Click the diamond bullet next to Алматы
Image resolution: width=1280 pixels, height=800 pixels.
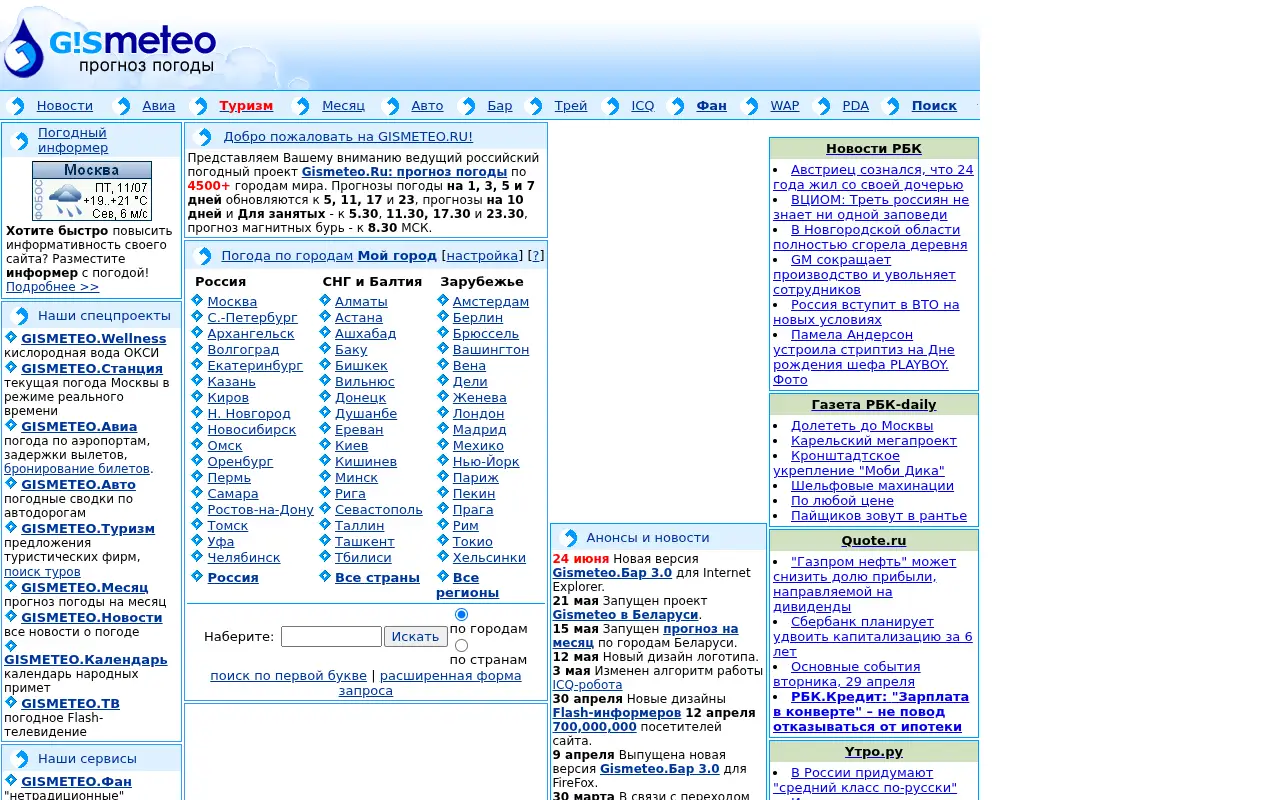pyautogui.click(x=325, y=300)
